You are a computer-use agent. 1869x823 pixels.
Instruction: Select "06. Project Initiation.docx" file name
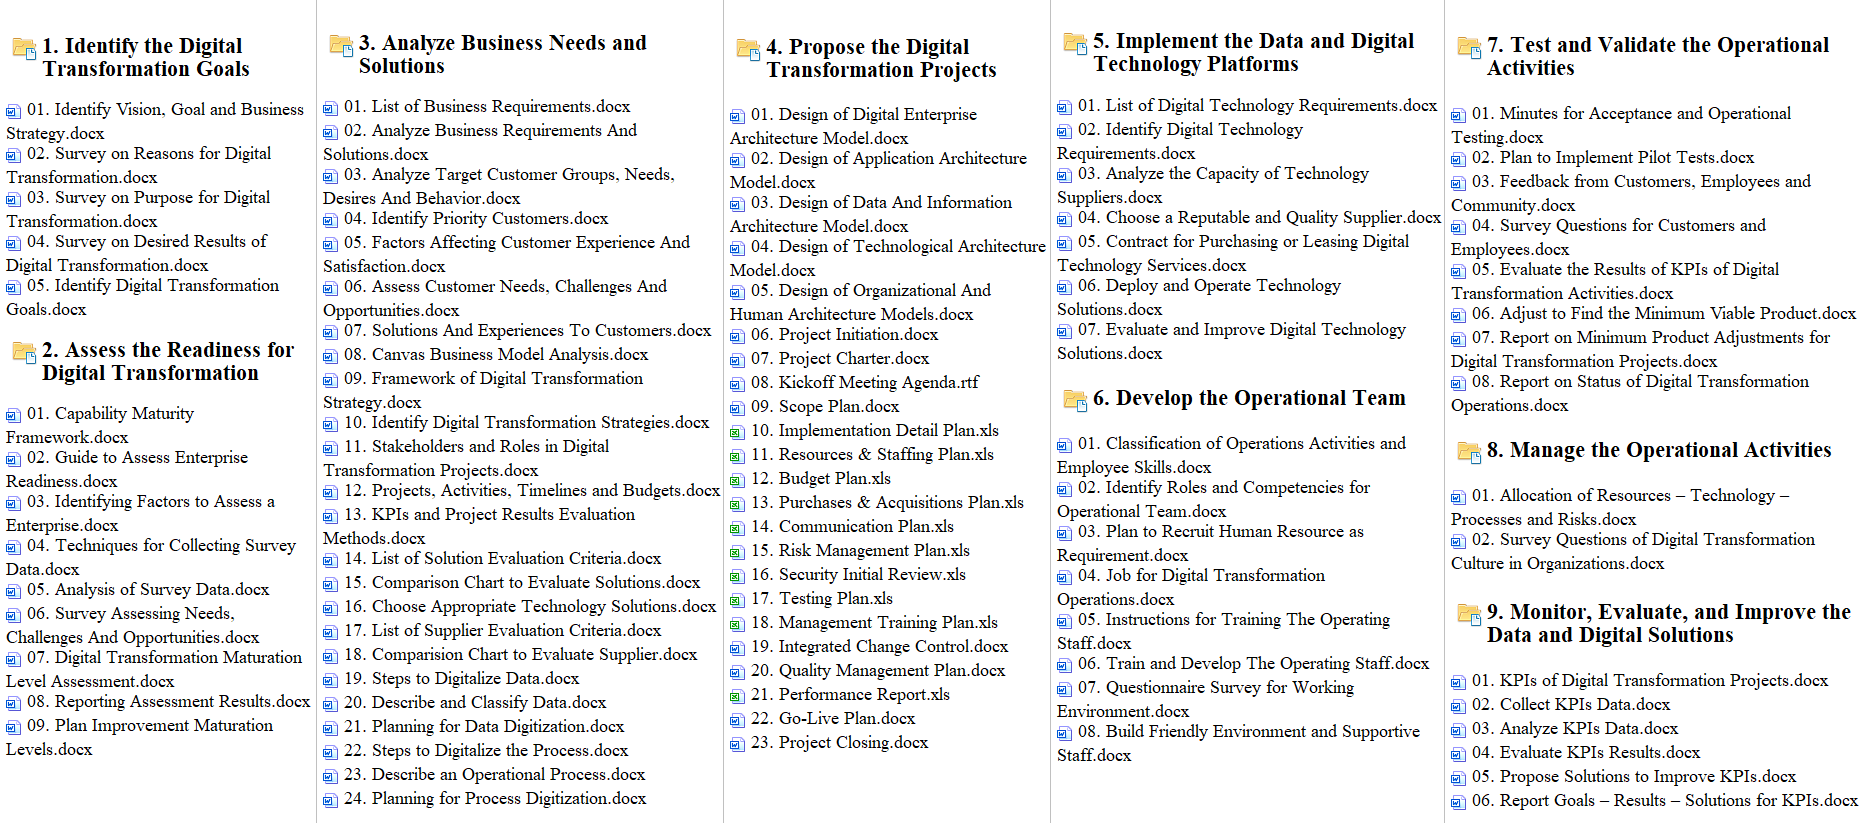[845, 334]
